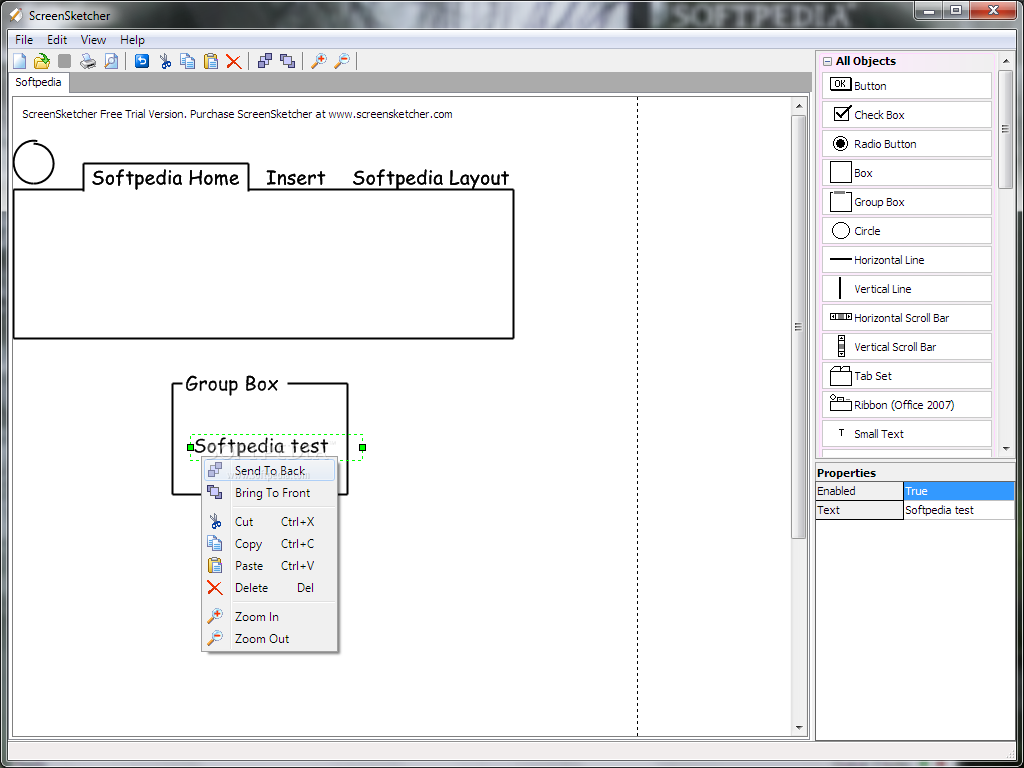Image resolution: width=1024 pixels, height=768 pixels.
Task: Choose Cut in the context menu
Action: 270,521
